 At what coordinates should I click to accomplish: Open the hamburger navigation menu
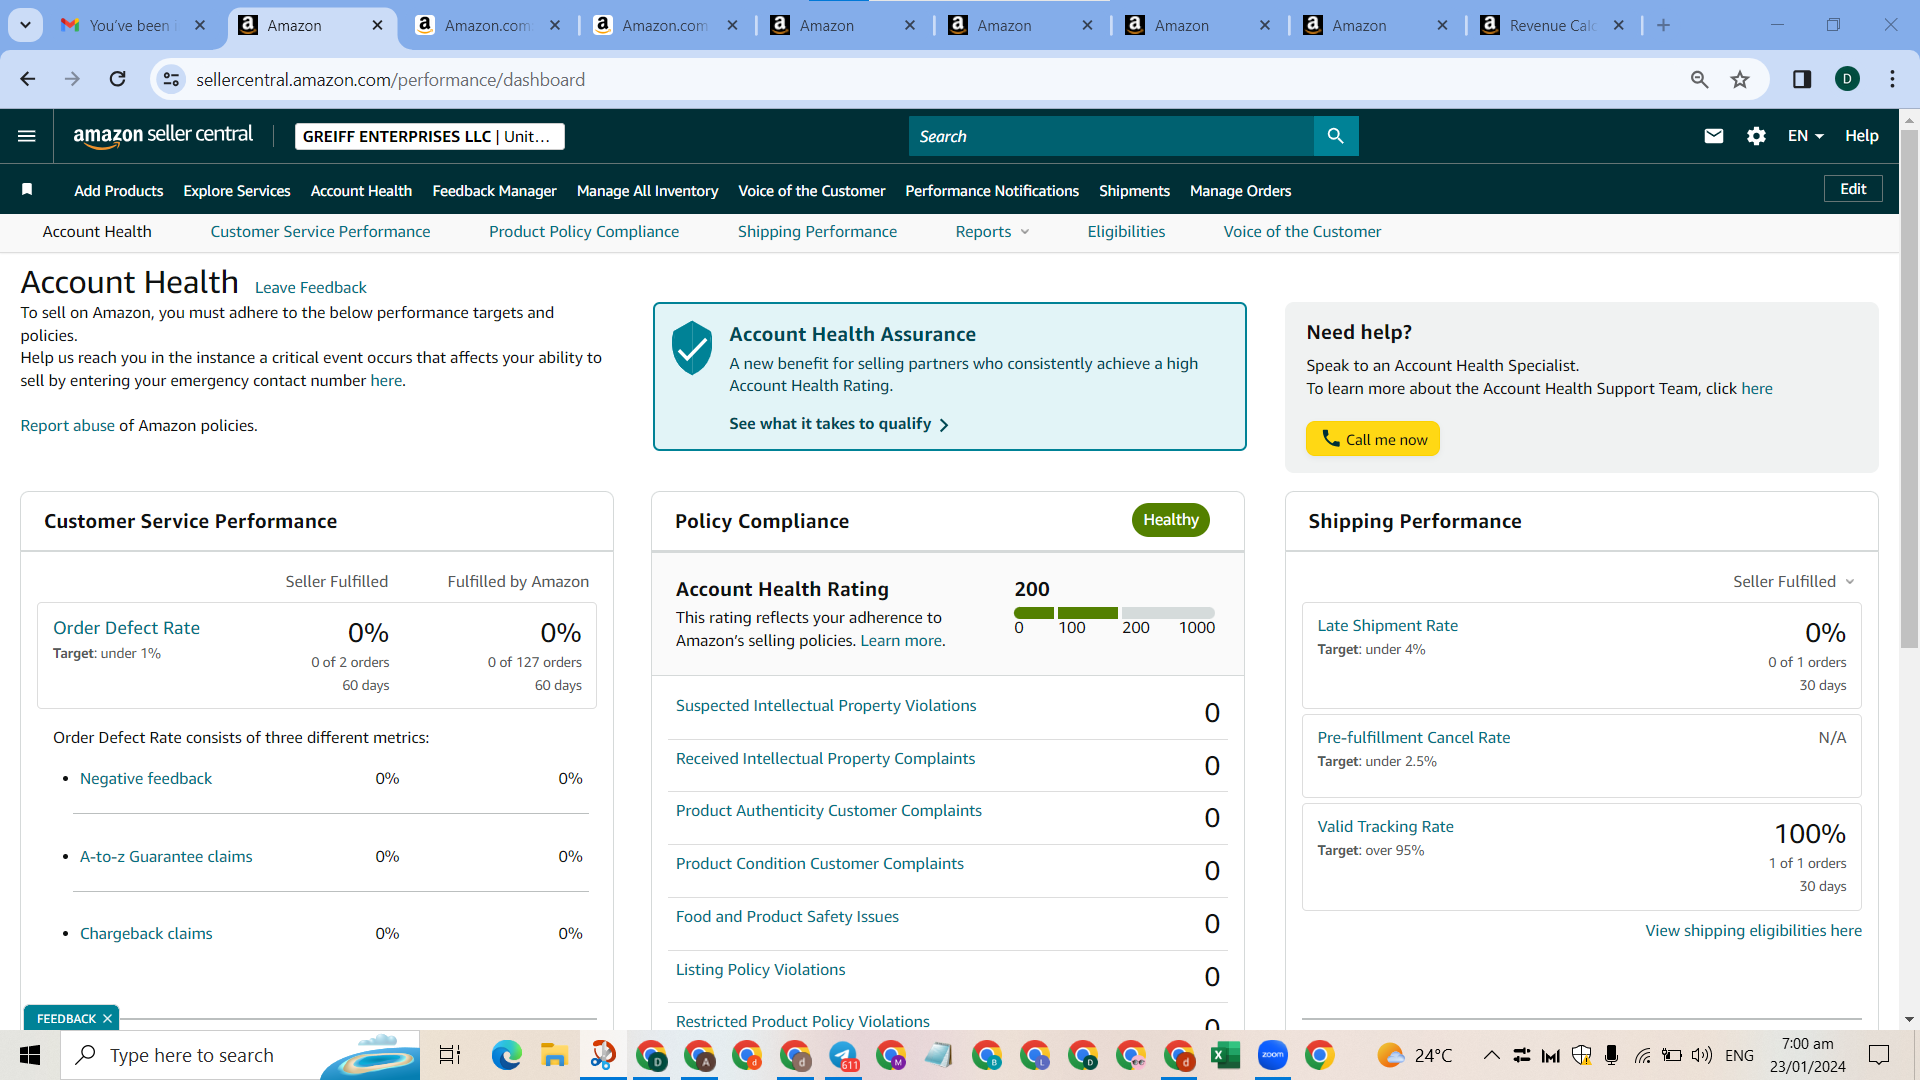pyautogui.click(x=27, y=136)
